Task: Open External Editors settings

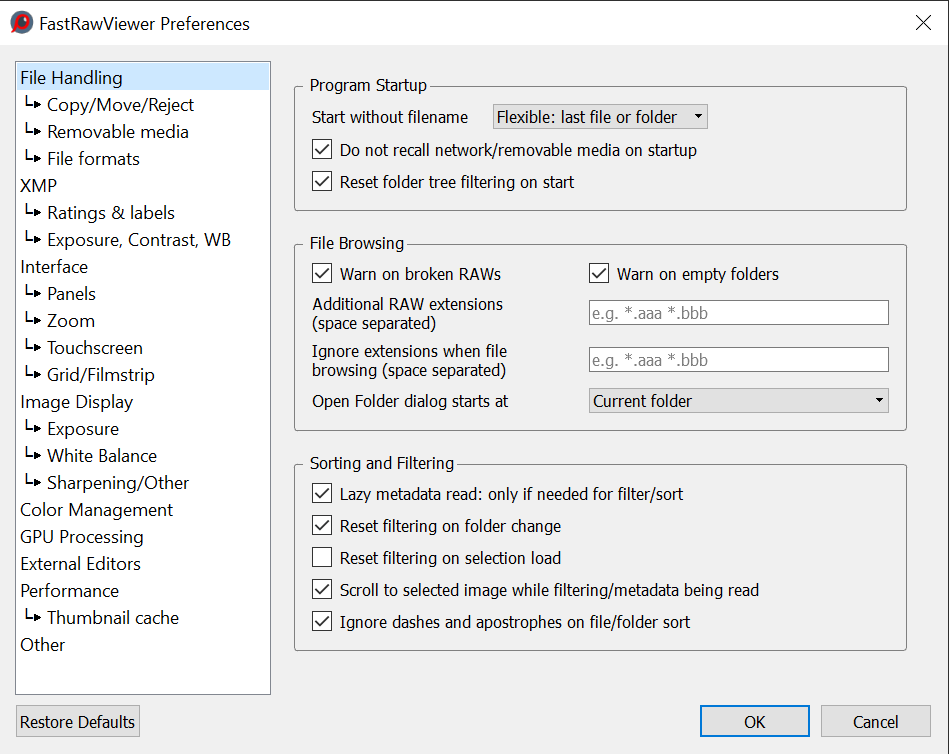Action: coord(80,563)
